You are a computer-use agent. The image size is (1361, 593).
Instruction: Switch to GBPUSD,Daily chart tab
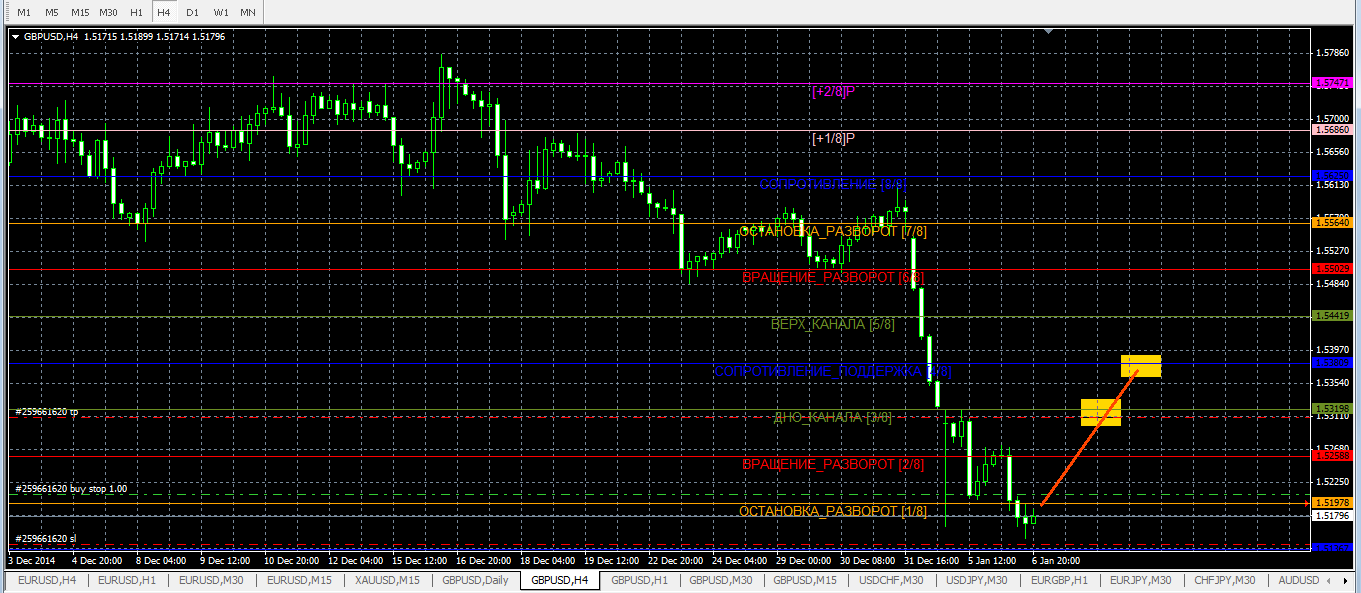pyautogui.click(x=476, y=580)
